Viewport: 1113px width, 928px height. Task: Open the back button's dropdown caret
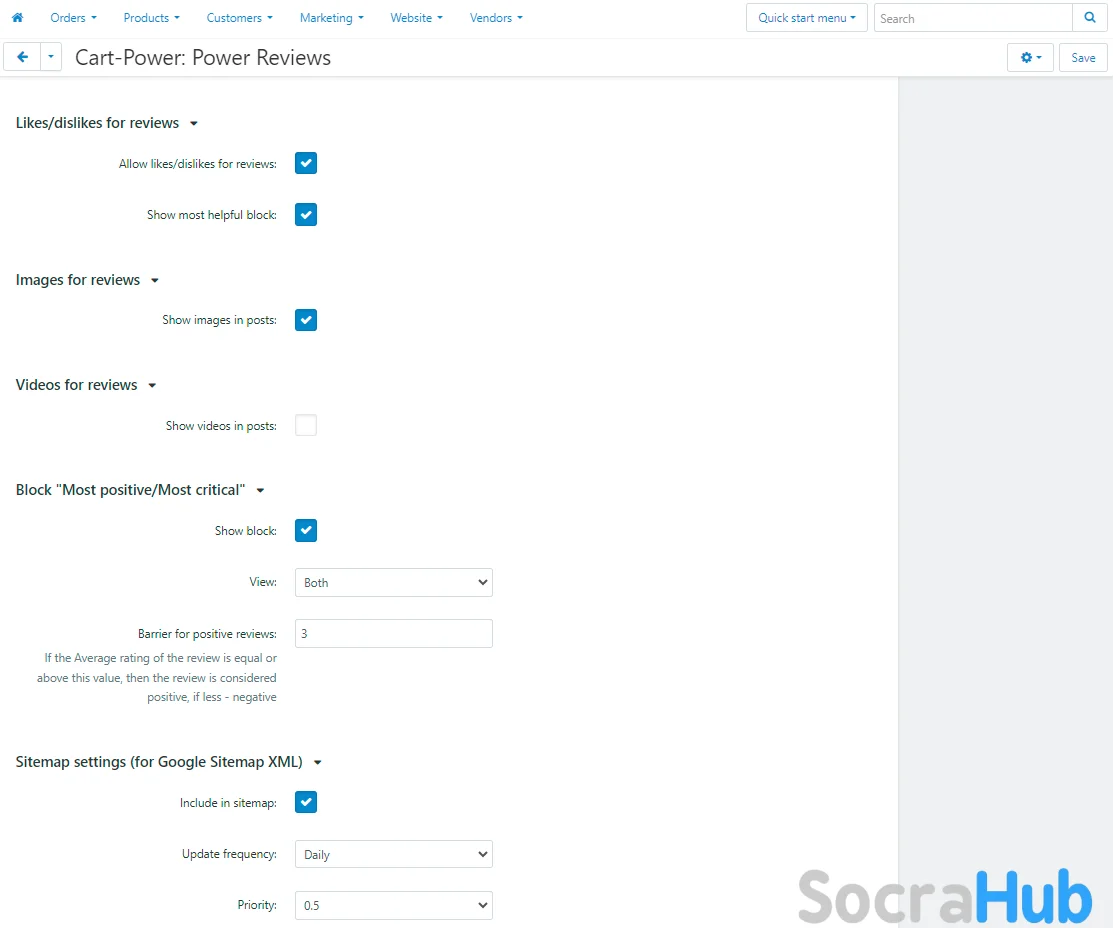click(x=51, y=57)
